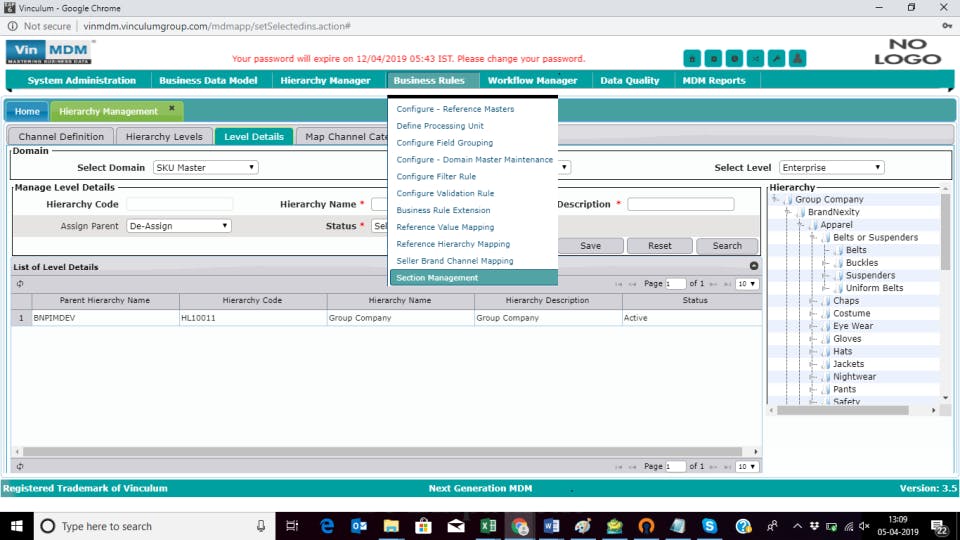Click the home icon in the header toolbar

tap(692, 59)
